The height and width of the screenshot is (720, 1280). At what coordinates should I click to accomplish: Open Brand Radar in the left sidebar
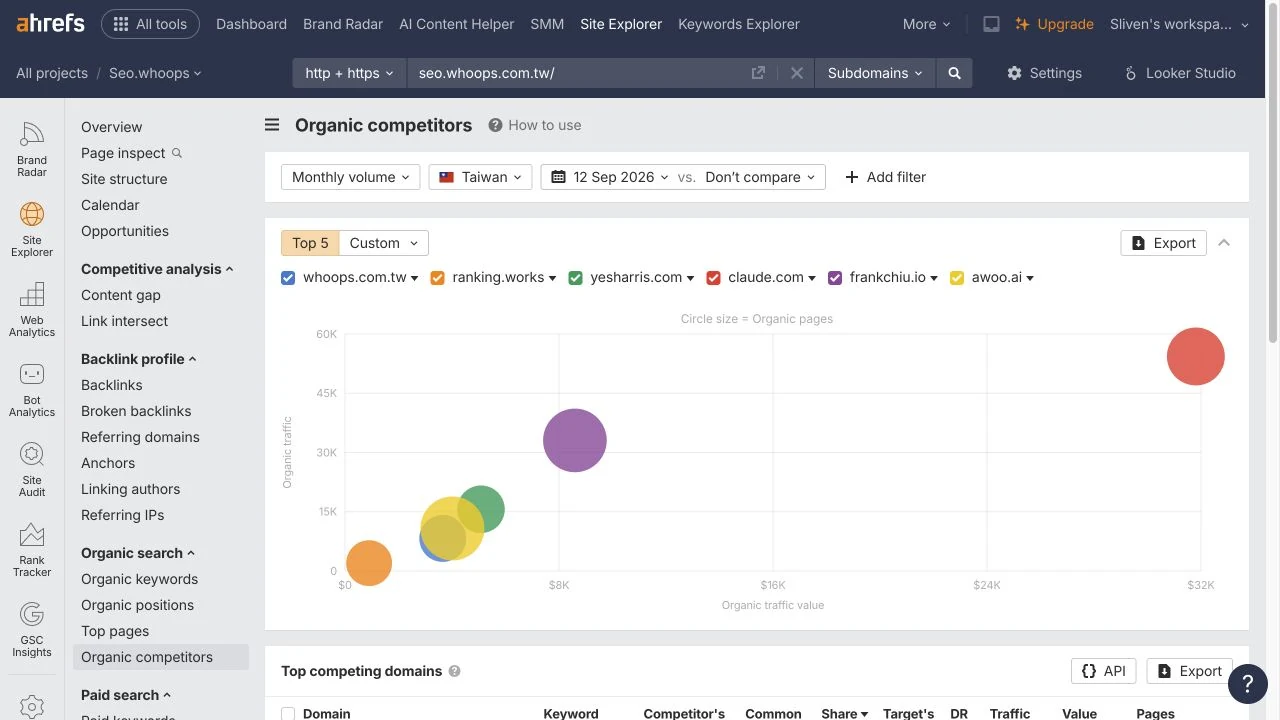tap(32, 149)
